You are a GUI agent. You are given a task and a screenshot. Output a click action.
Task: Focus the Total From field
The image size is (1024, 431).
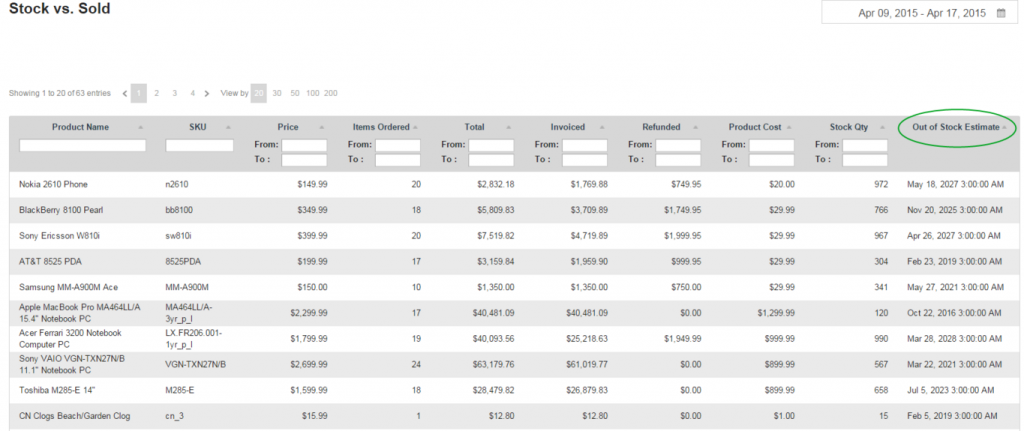coord(491,145)
